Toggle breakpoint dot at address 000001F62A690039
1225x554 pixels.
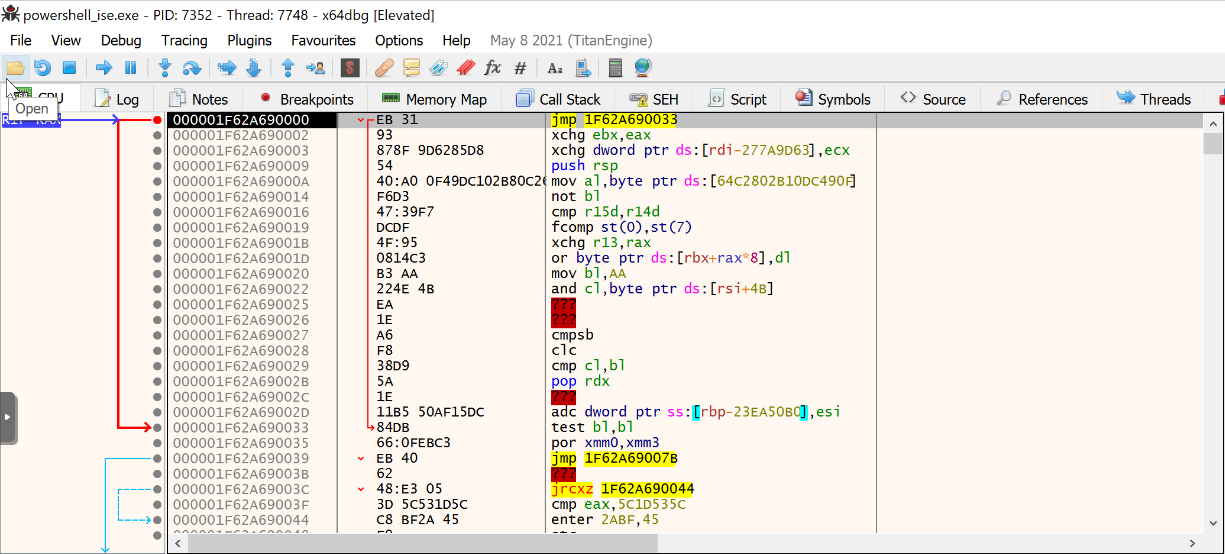tap(157, 458)
